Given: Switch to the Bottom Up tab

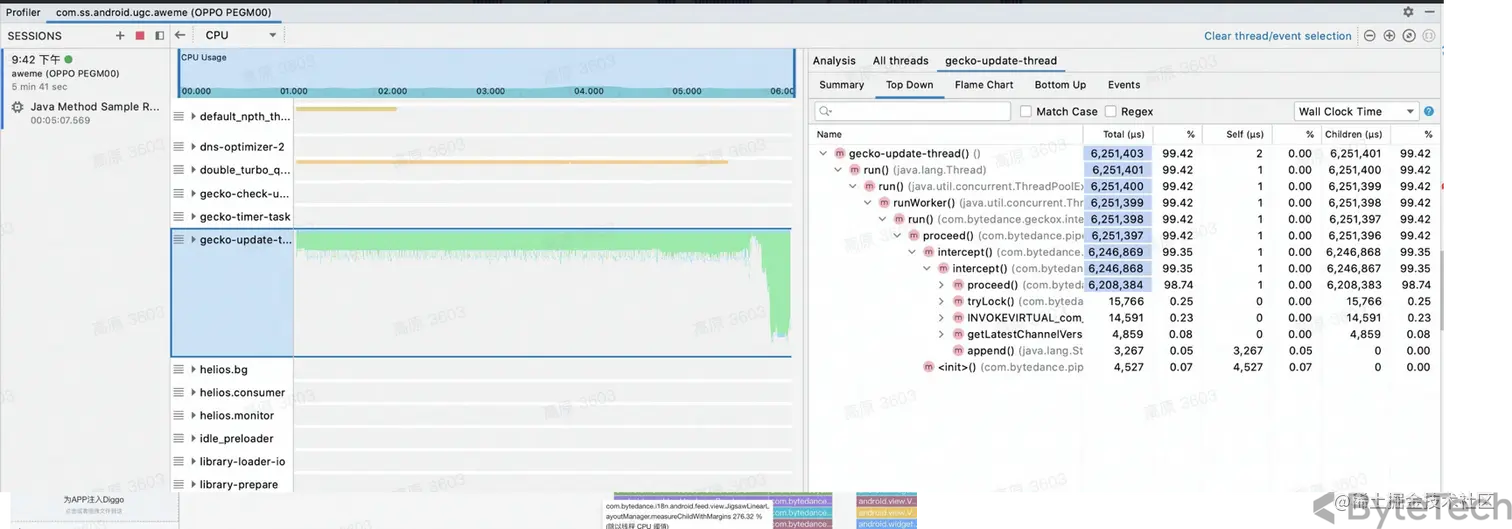Looking at the screenshot, I should pyautogui.click(x=1060, y=85).
